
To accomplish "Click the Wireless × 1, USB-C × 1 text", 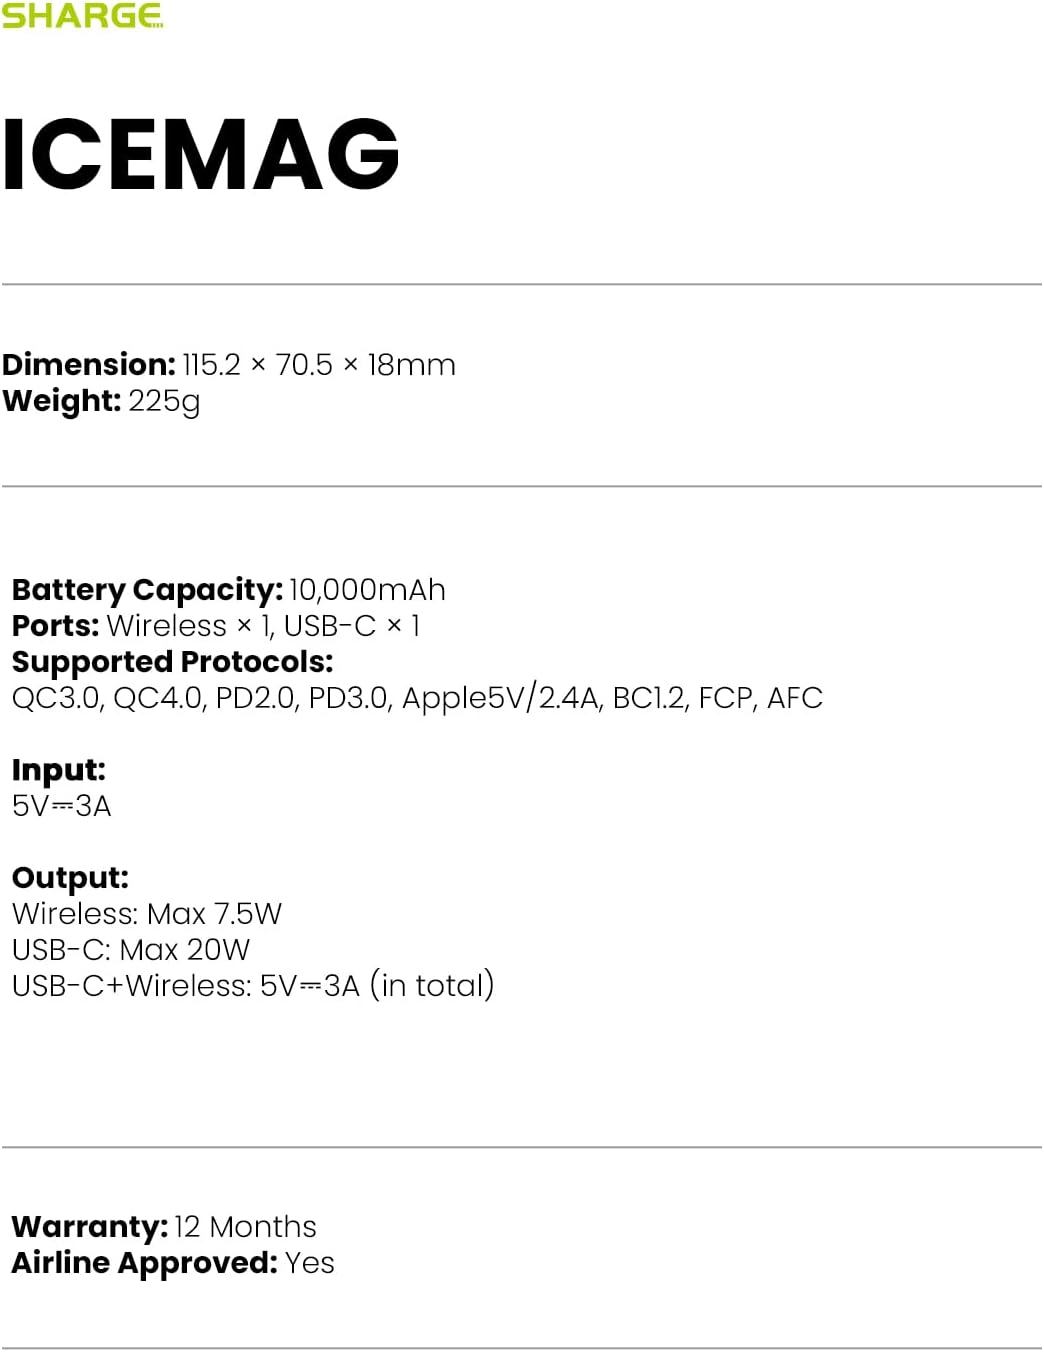I will pos(263,626).
